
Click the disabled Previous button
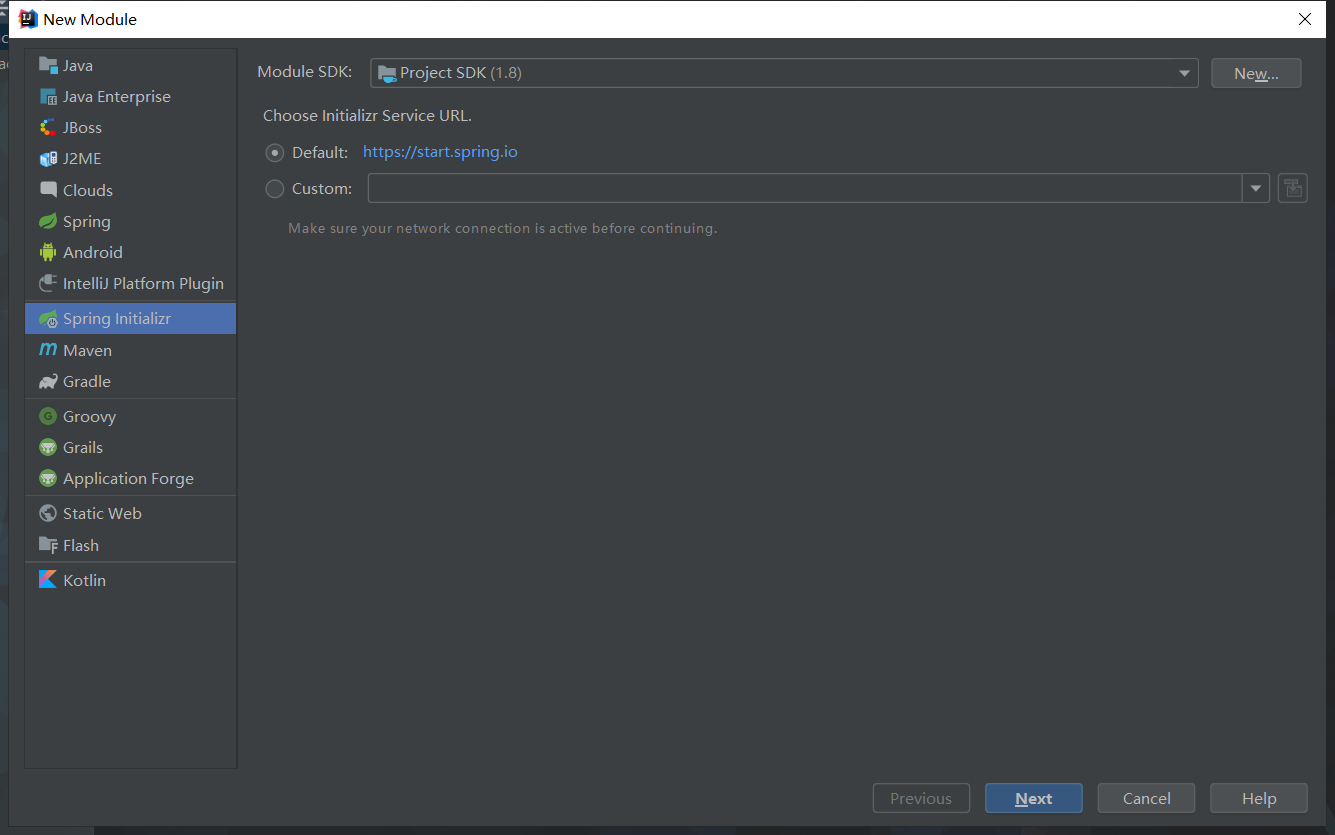point(921,798)
